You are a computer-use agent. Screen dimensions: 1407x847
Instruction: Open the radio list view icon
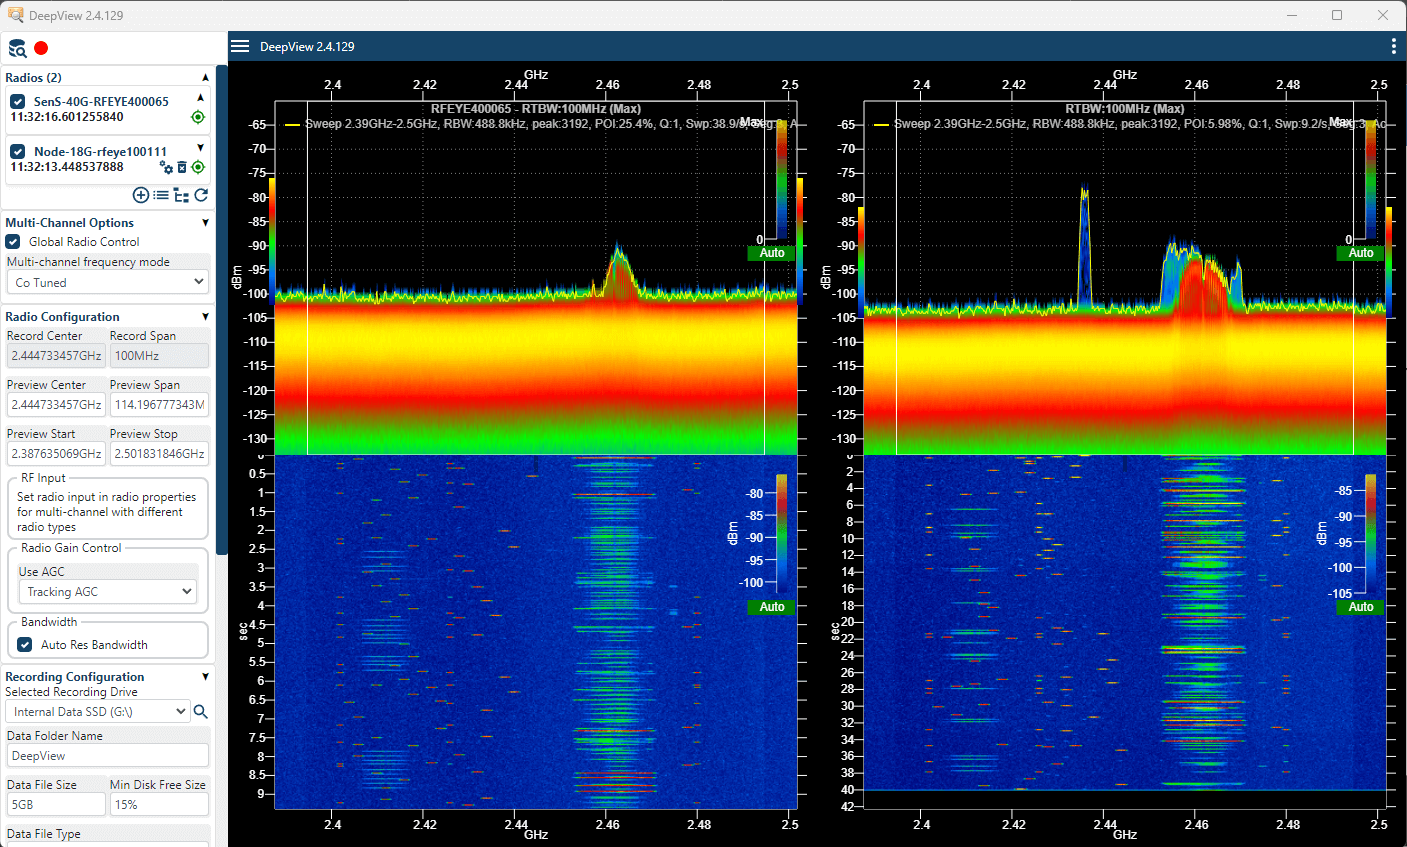(x=161, y=195)
